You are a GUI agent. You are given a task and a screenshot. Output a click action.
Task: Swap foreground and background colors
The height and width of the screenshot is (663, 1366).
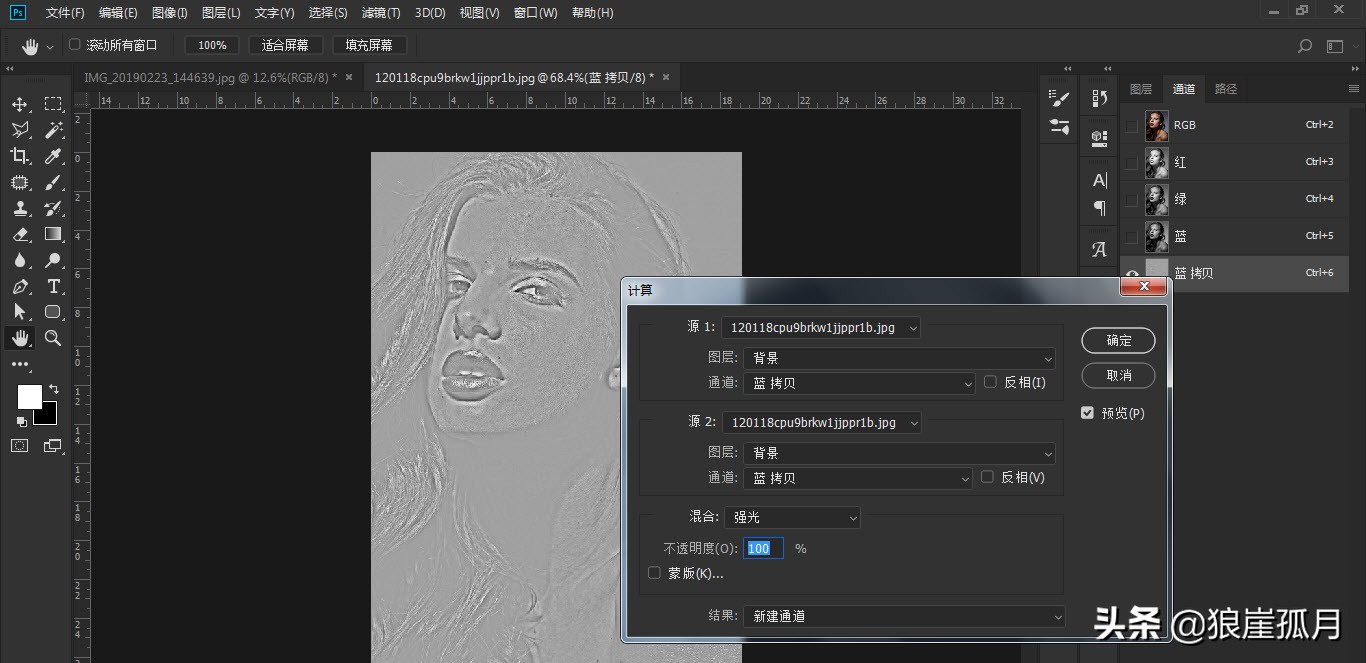[x=54, y=389]
